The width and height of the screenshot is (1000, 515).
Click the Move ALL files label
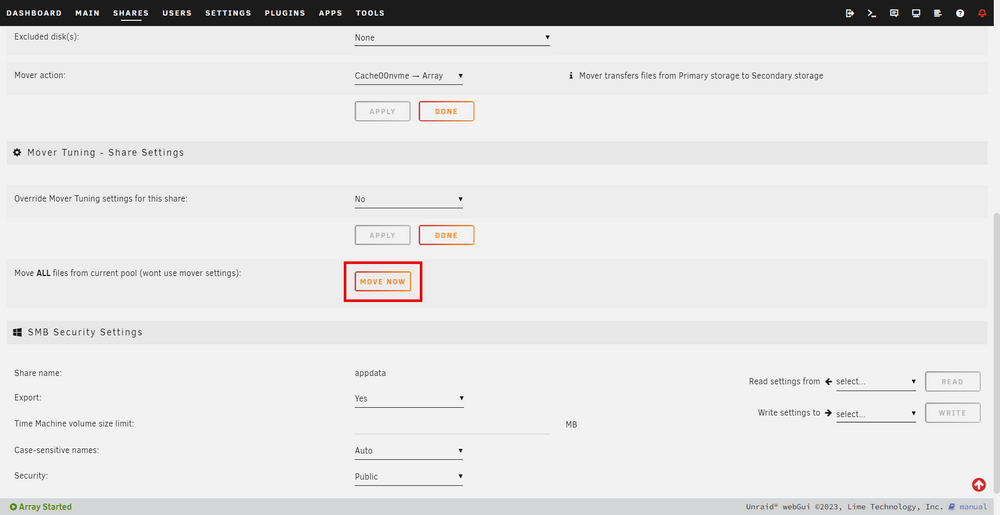click(x=128, y=273)
